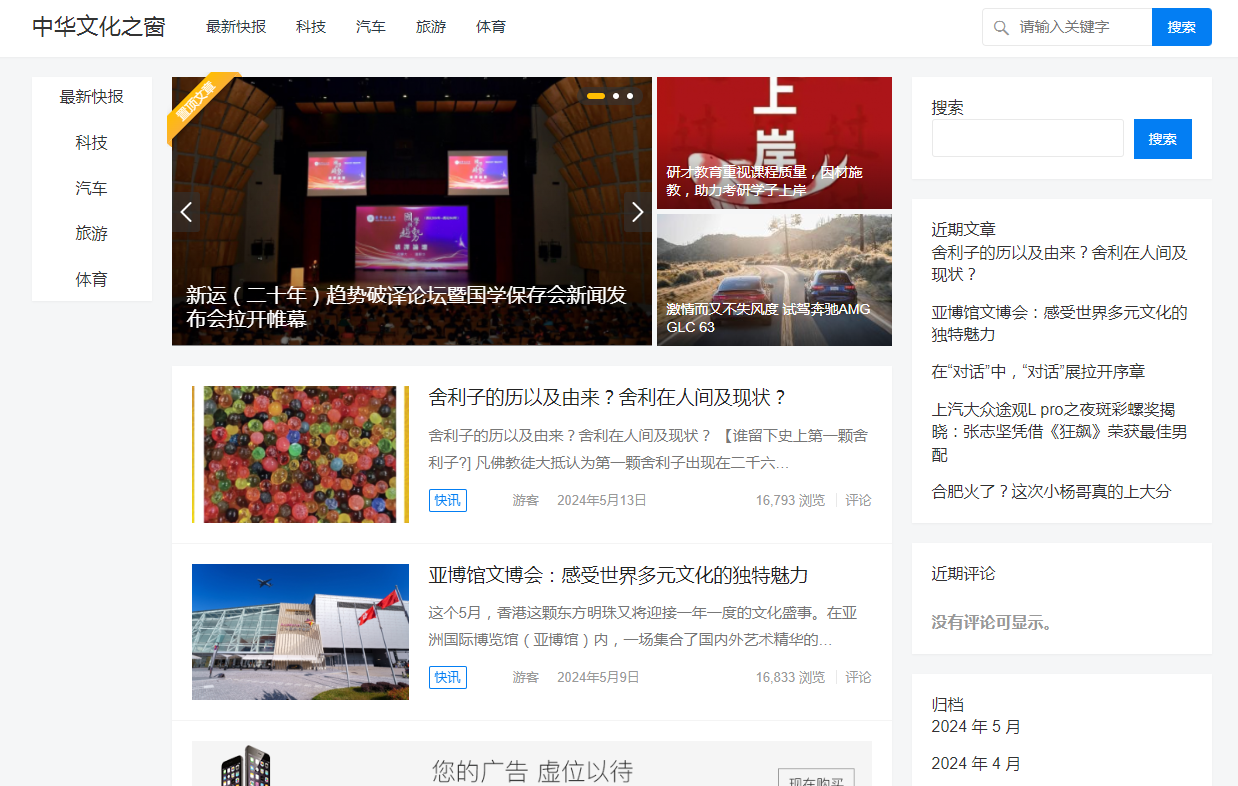Screen dimensions: 1238x786
Task: Click 16,833 浏览 view count
Action: pyautogui.click(x=790, y=677)
